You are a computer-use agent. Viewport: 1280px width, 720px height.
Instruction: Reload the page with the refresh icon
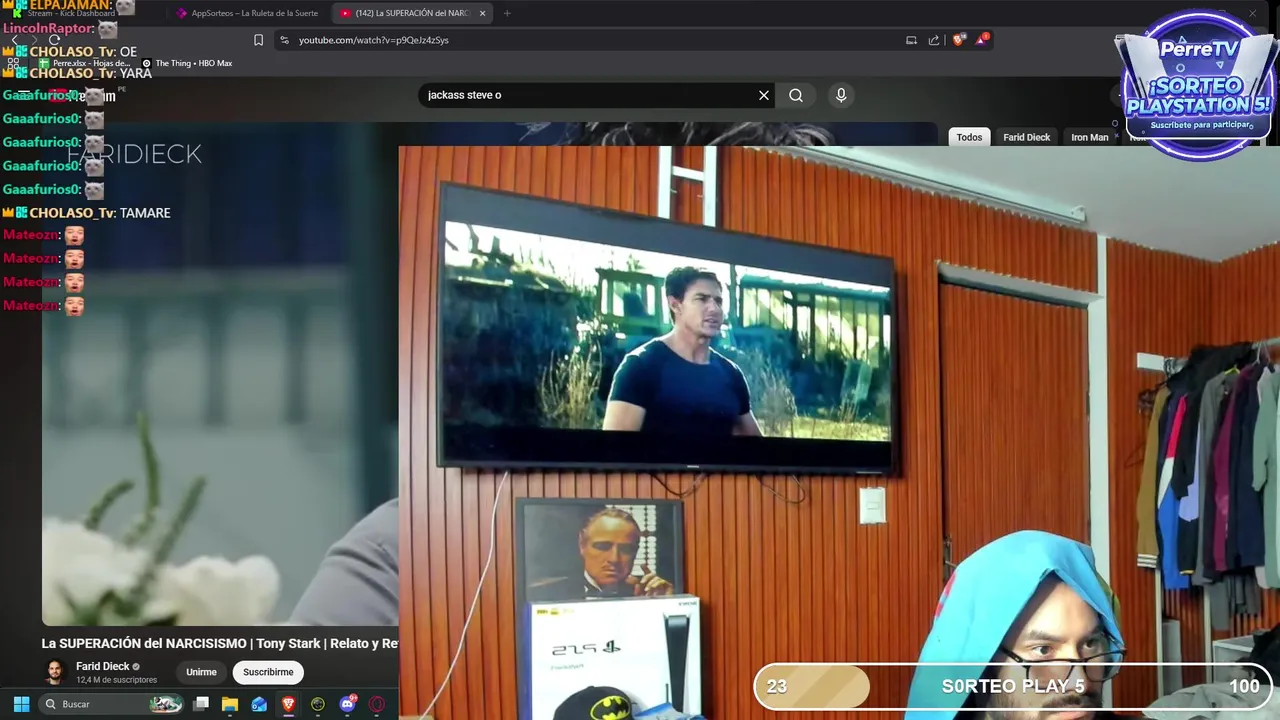tap(55, 40)
